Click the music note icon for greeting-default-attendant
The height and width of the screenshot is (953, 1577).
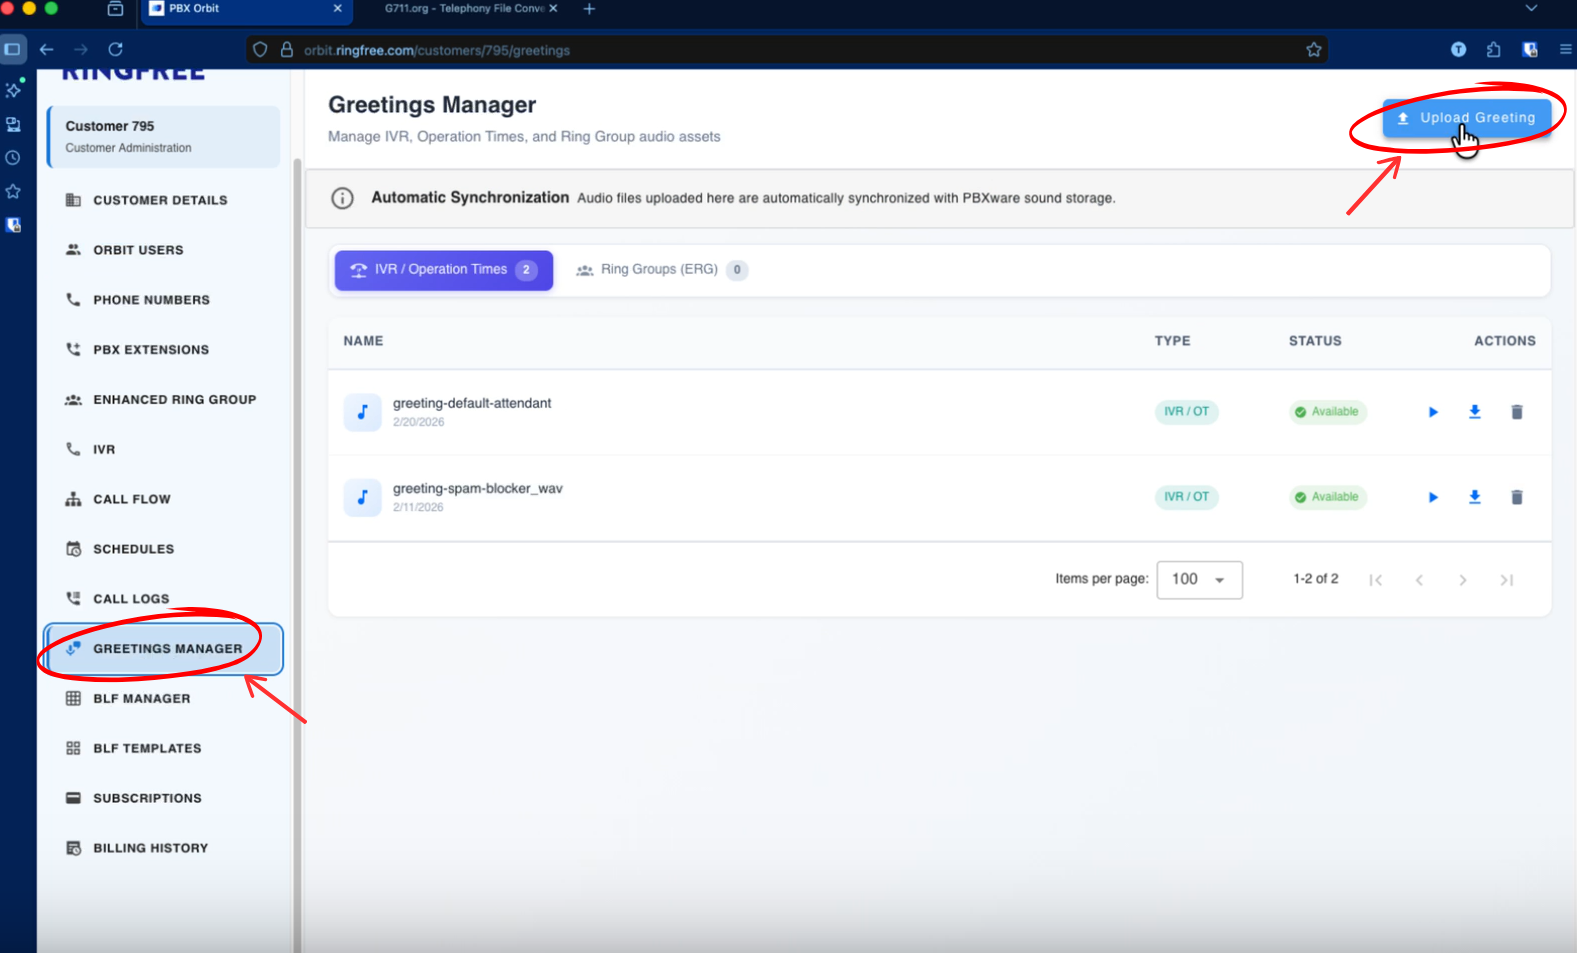pos(362,412)
